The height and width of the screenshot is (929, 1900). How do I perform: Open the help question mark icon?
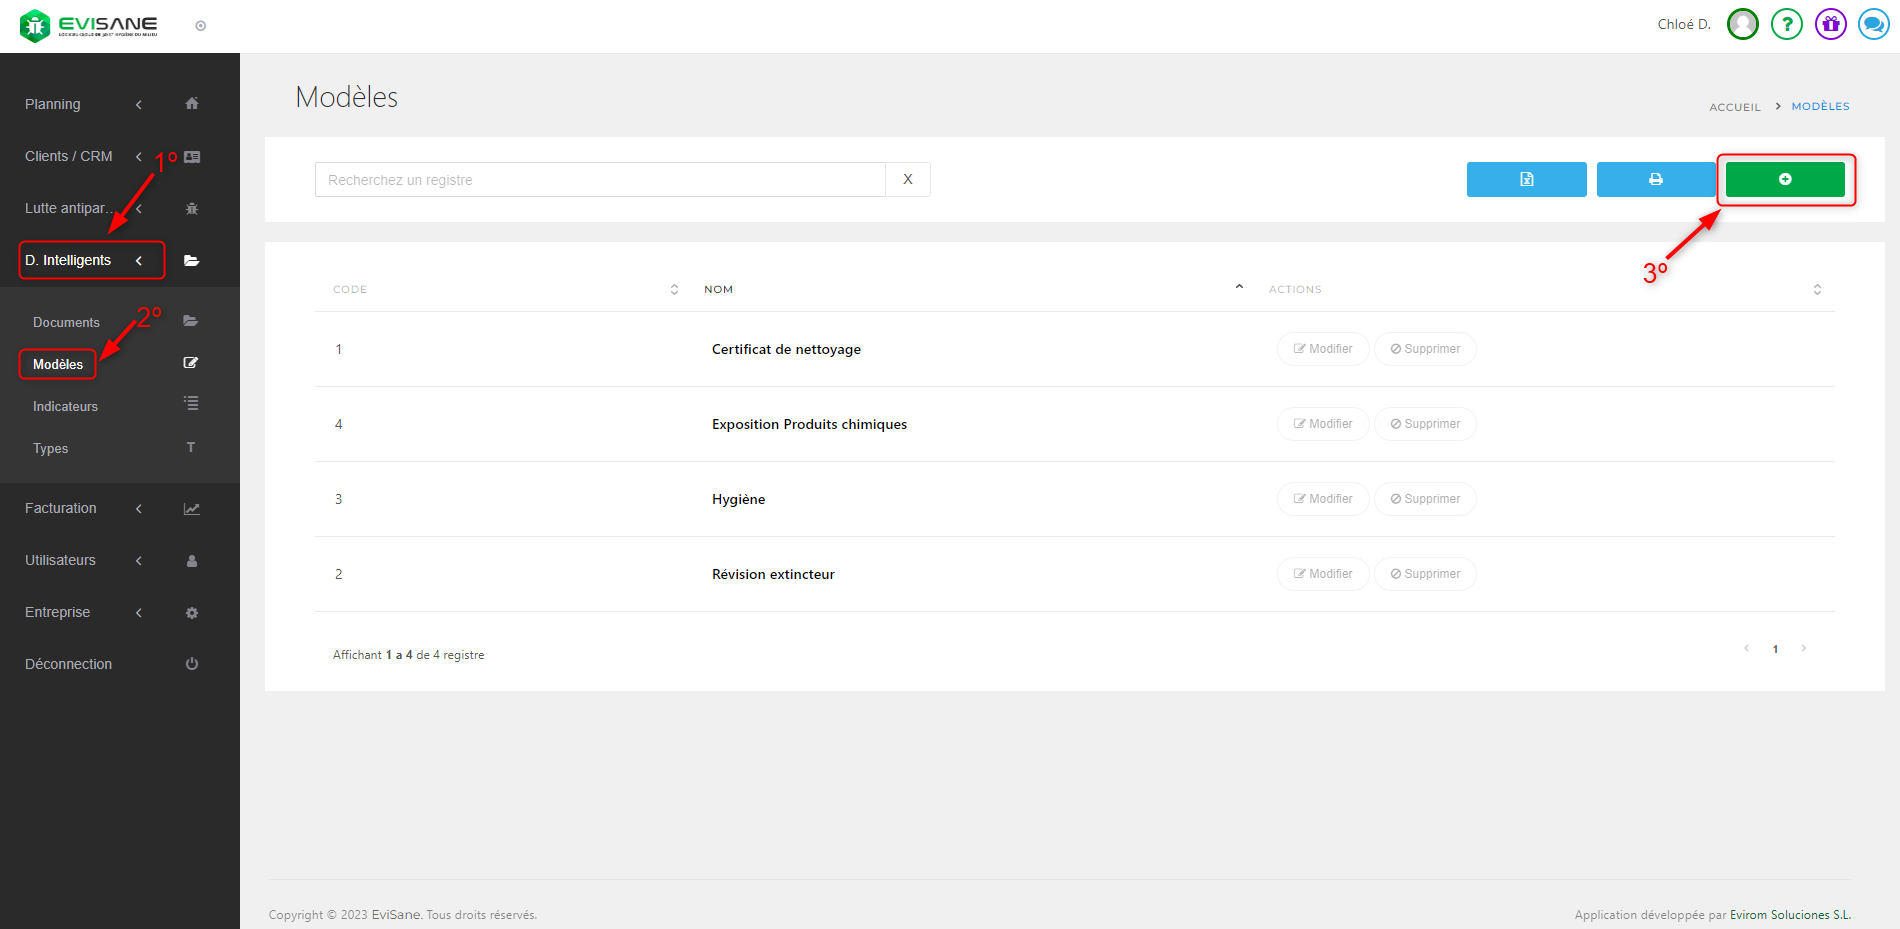click(x=1786, y=24)
